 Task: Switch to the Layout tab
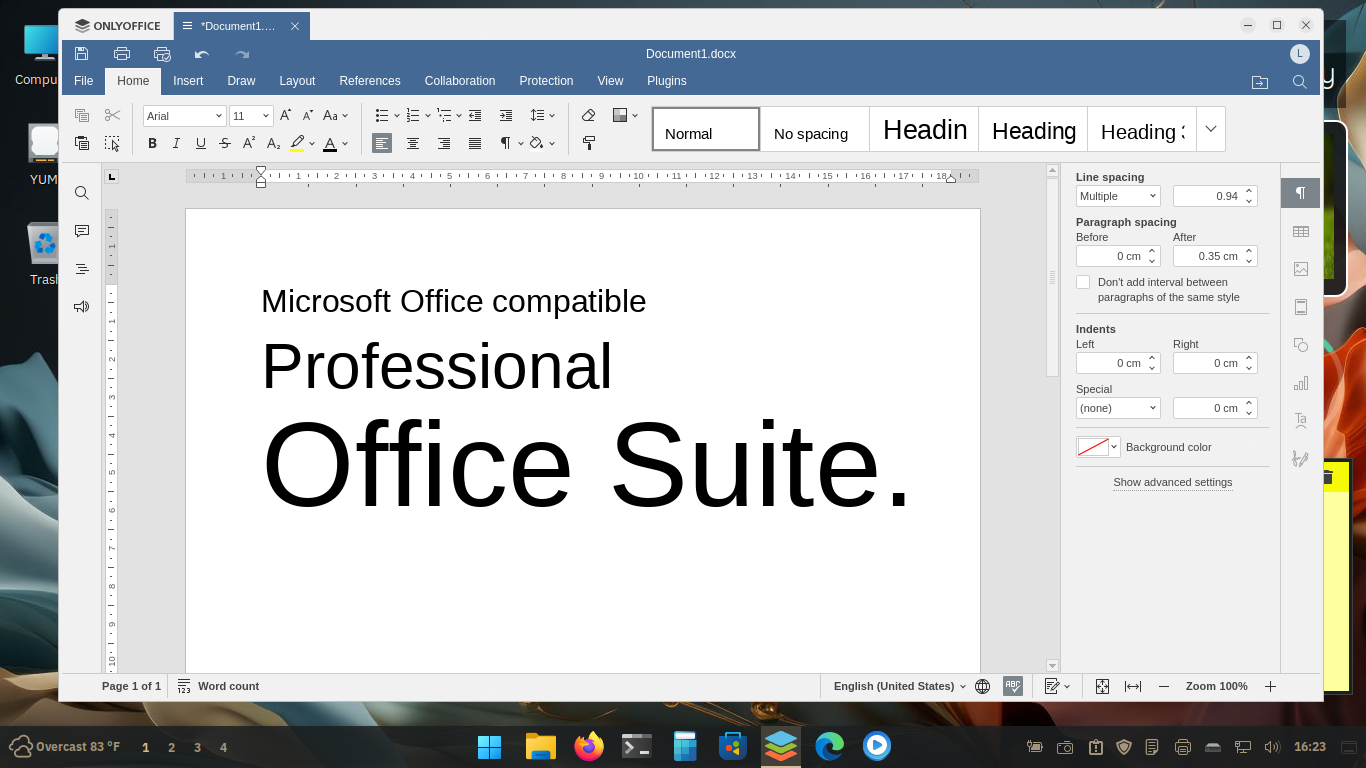tap(297, 81)
